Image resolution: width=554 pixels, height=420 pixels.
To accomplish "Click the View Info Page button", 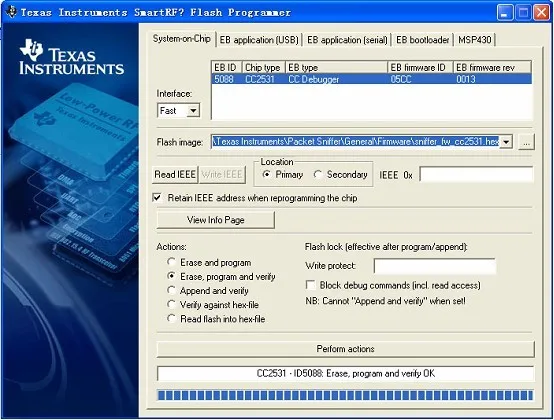I will coord(216,220).
